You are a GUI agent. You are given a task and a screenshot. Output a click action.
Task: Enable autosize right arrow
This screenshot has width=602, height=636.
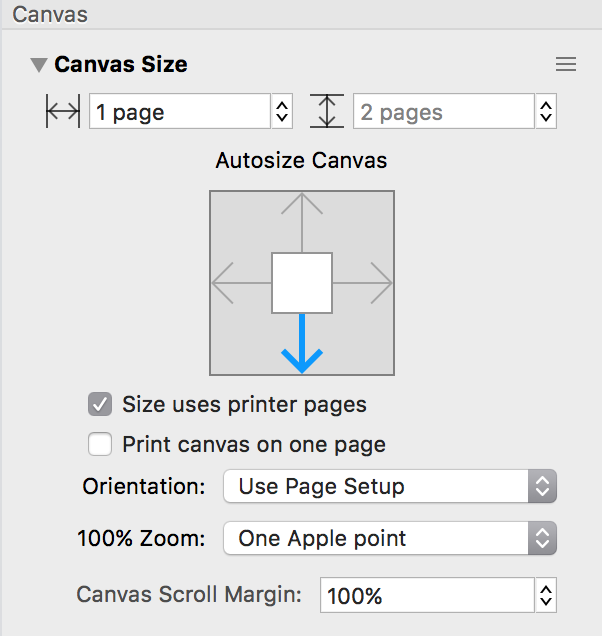point(362,283)
